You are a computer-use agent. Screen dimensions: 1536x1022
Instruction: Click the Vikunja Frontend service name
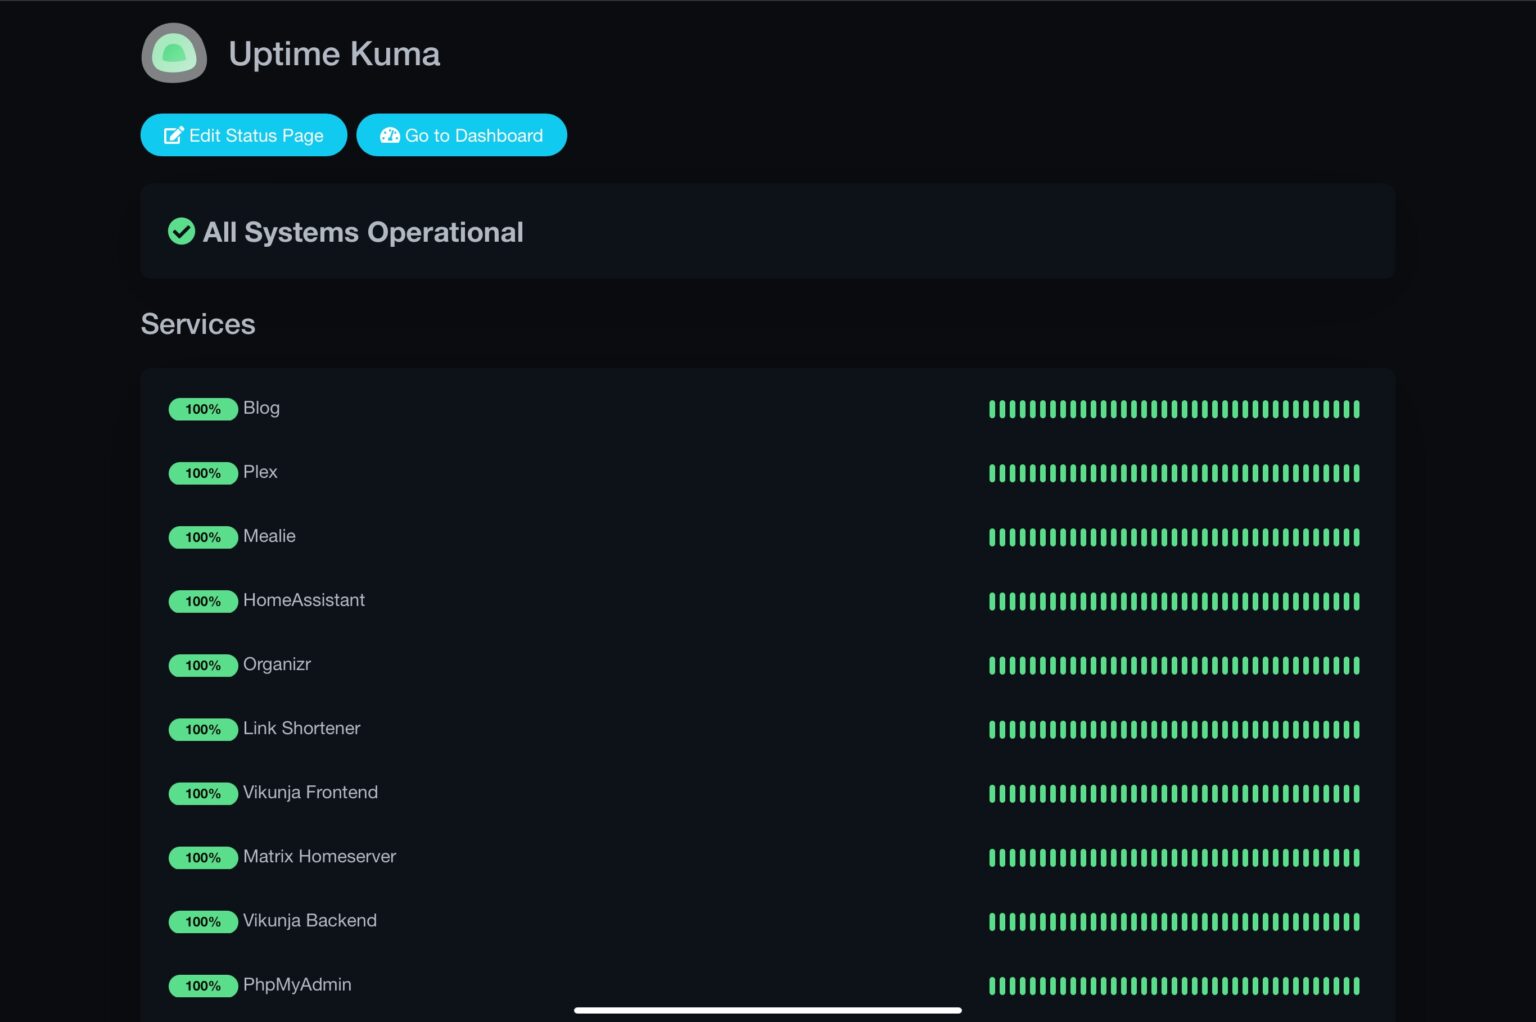coord(310,793)
